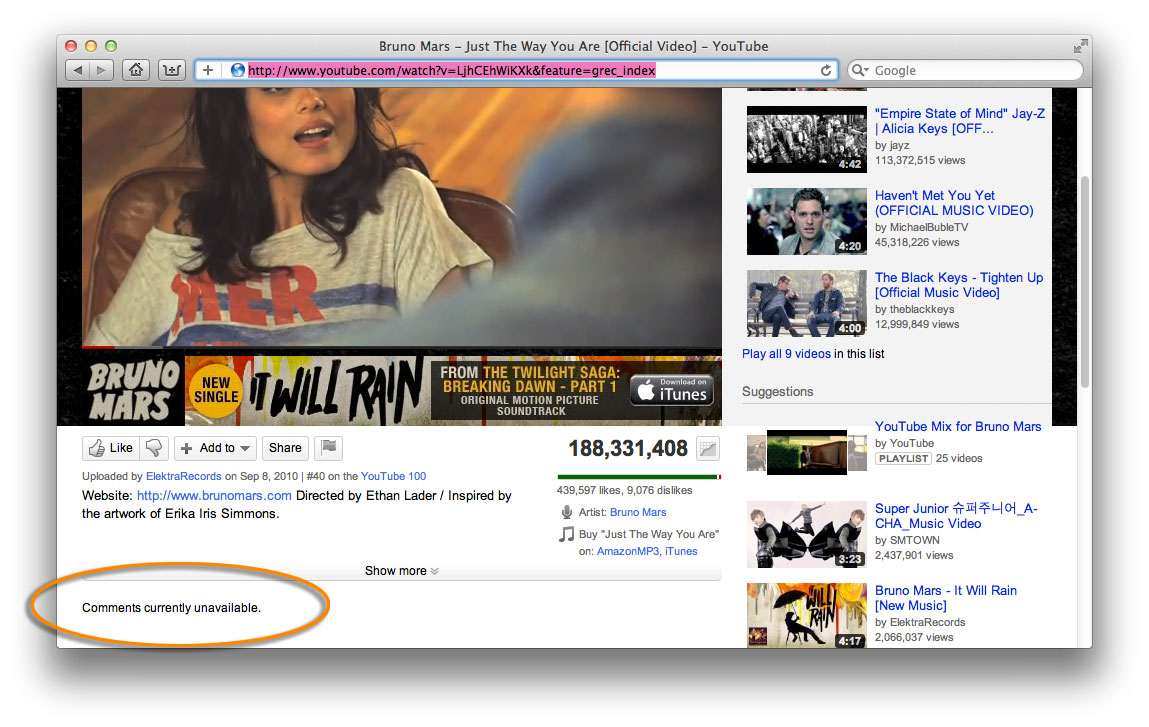Enter full screen with the window corner arrows
The height and width of the screenshot is (727, 1149).
[1080, 46]
